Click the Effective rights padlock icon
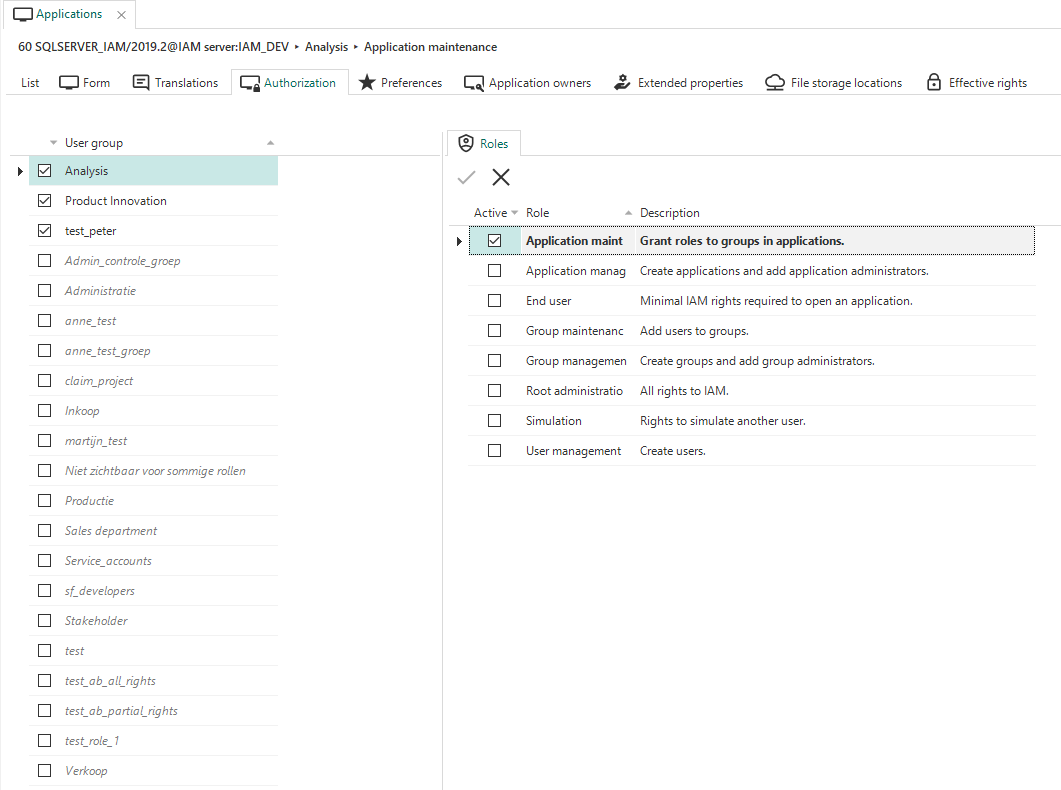 (933, 83)
